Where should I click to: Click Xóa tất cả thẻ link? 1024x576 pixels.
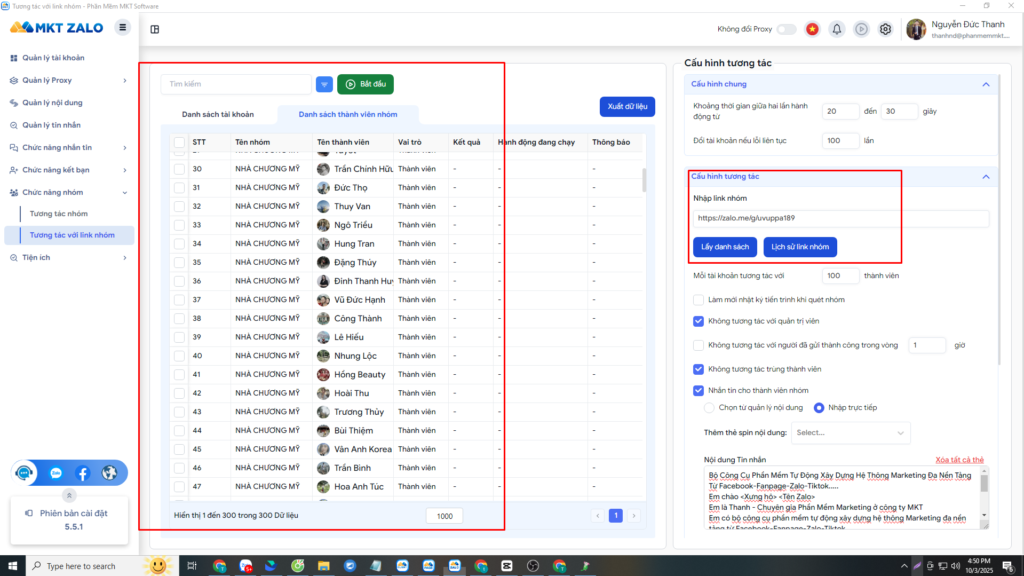point(959,460)
